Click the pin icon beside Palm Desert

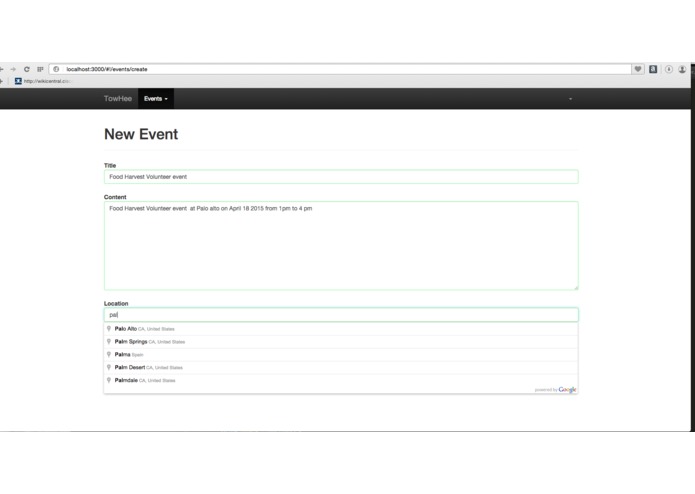109,367
